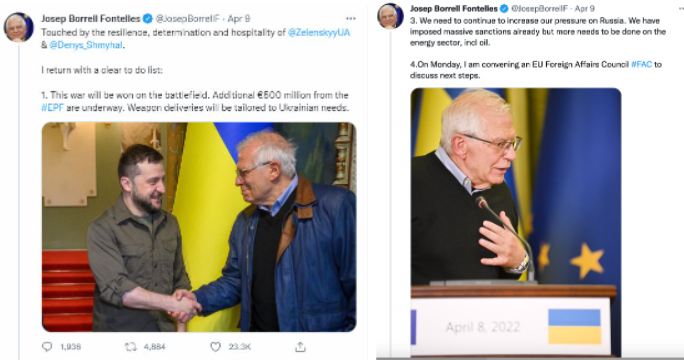This screenshot has width=684, height=360.
Task: Click the blue verified badge in left tweet
Action: pos(148,18)
